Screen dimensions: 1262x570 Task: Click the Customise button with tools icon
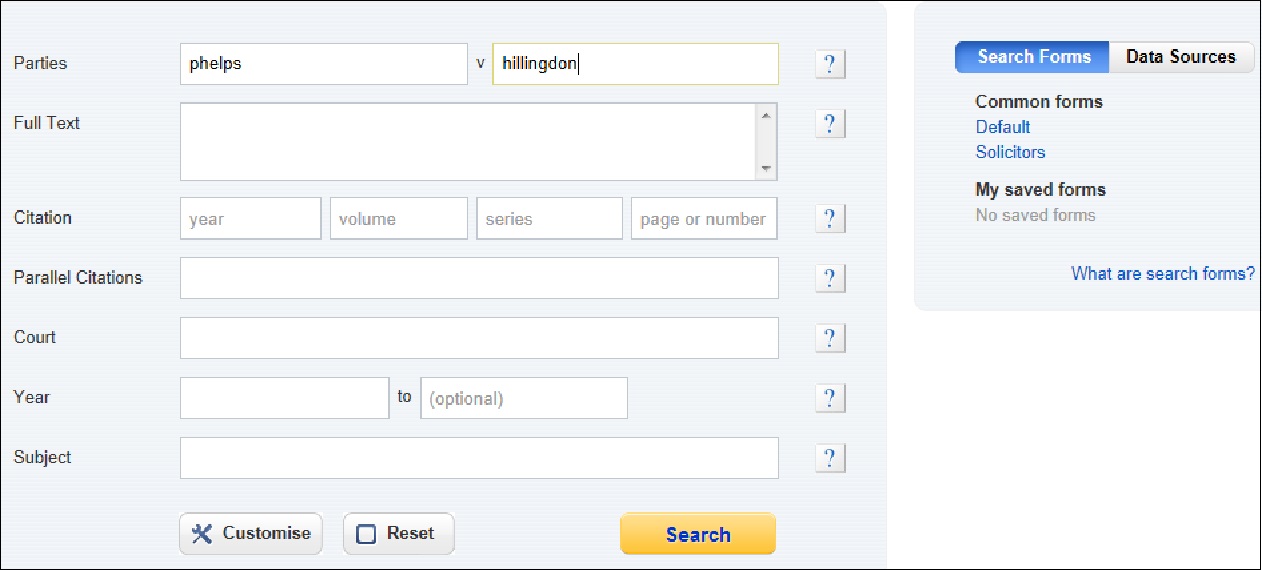pyautogui.click(x=251, y=534)
